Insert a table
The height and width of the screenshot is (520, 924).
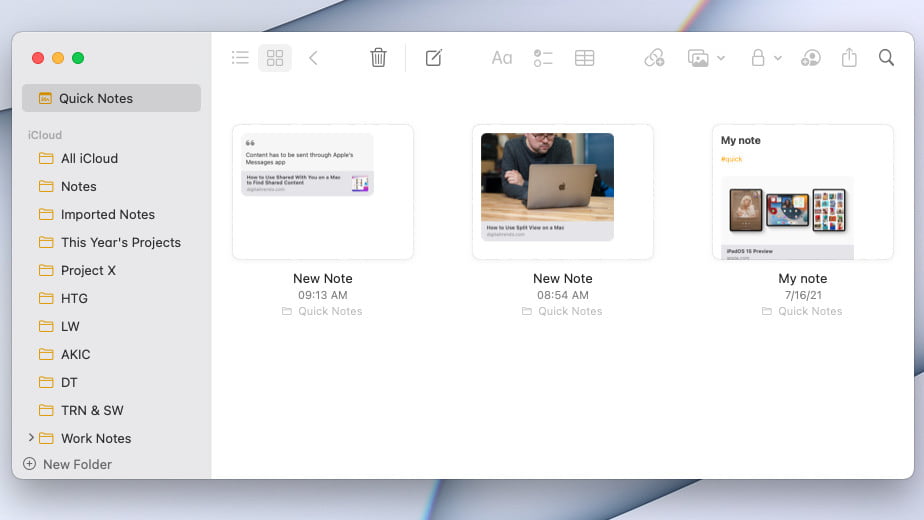[585, 58]
